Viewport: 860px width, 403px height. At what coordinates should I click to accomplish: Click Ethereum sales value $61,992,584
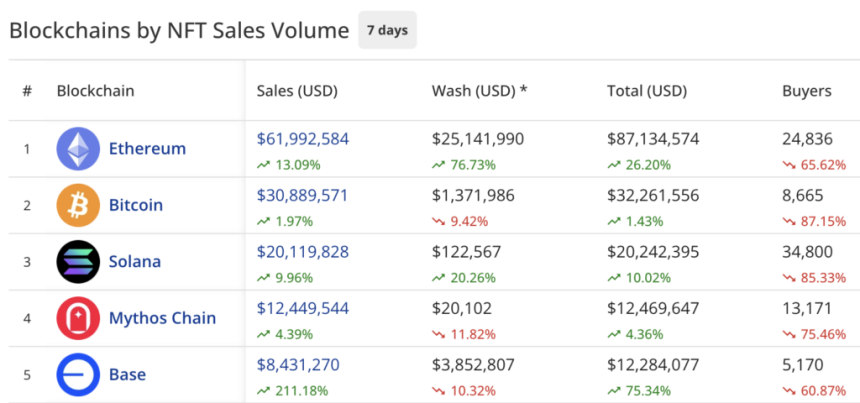pos(303,139)
